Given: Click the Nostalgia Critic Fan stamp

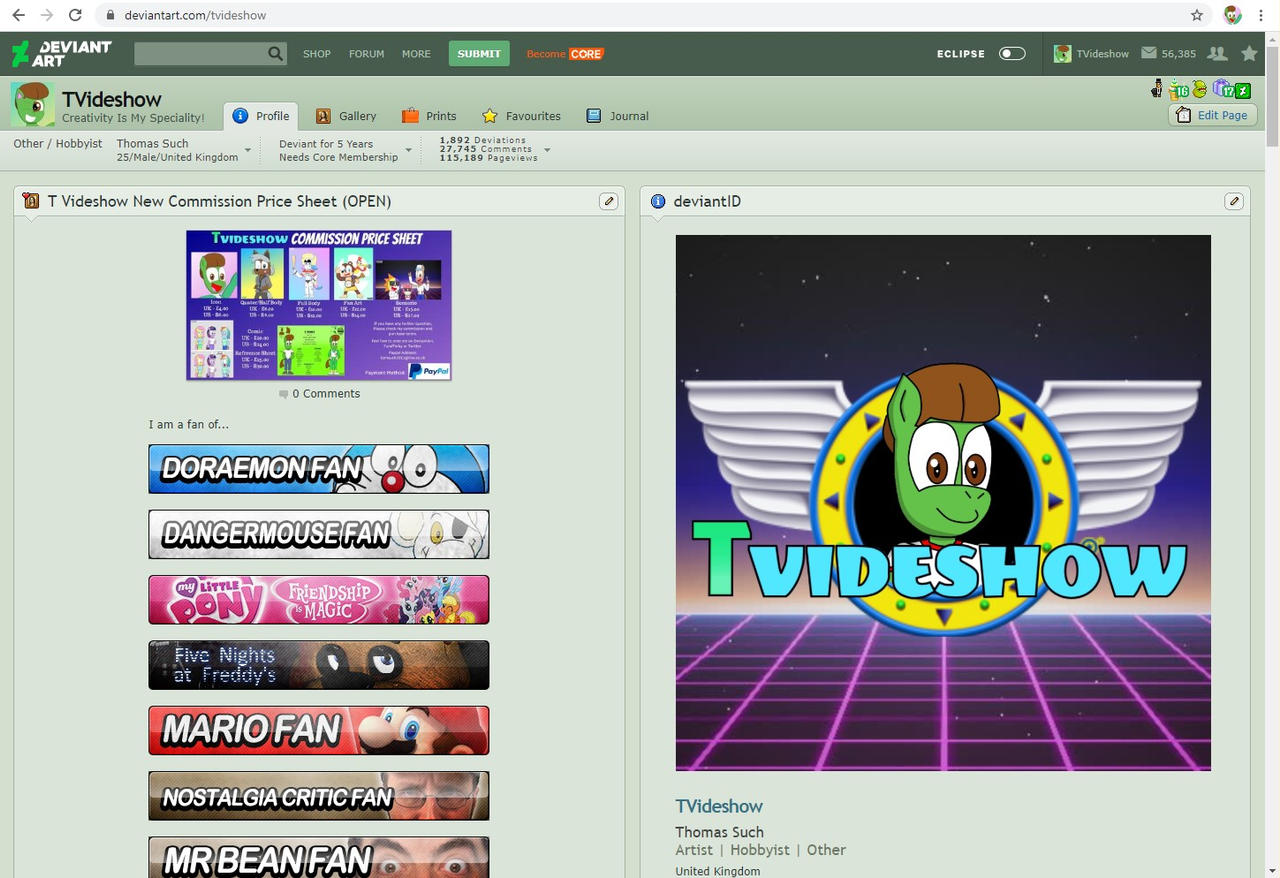Looking at the screenshot, I should point(319,796).
